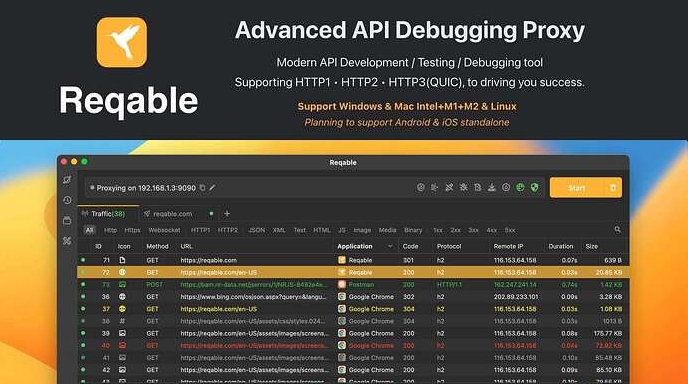The image size is (688, 384).
Task: Add a new tab with the plus button
Action: 227,214
